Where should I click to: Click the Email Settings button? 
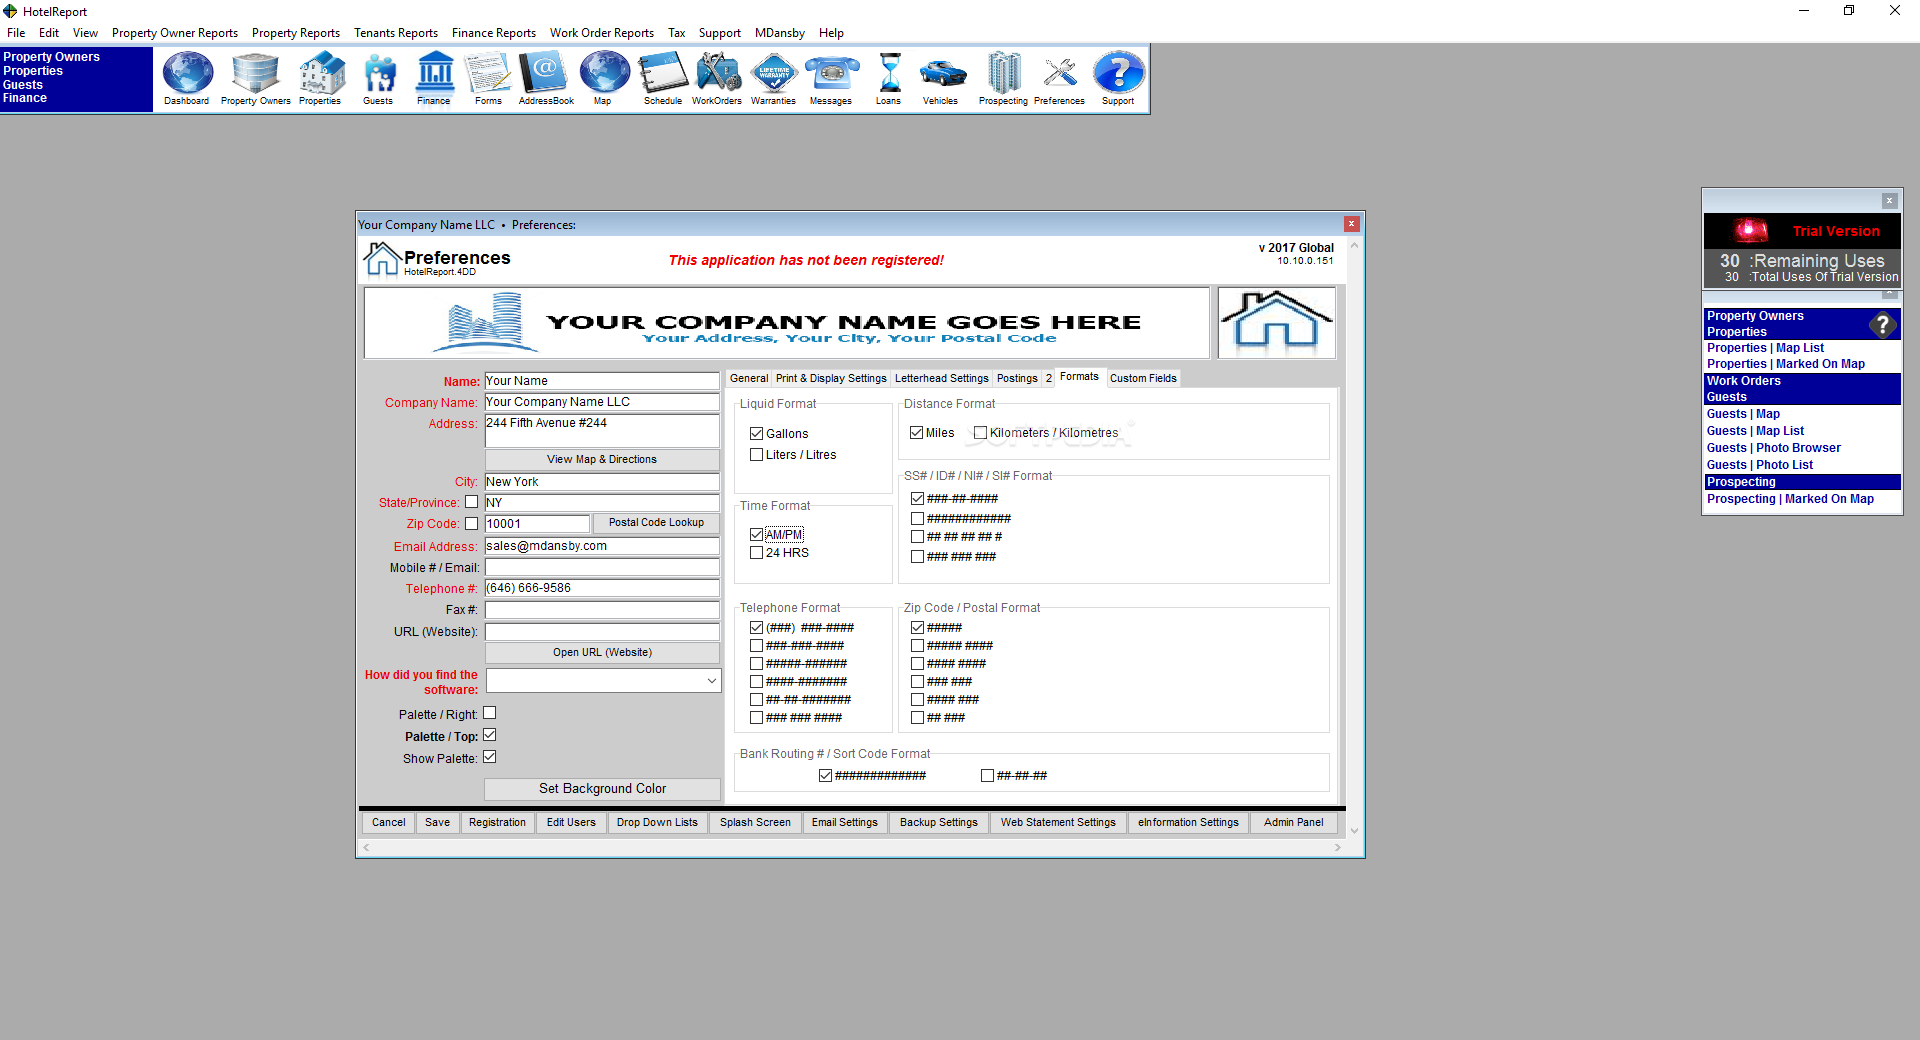[x=845, y=822]
